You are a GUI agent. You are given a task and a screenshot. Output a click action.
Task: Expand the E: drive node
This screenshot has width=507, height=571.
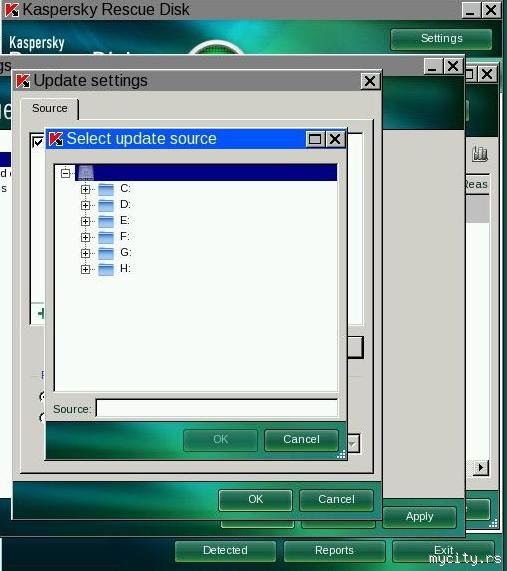click(85, 221)
